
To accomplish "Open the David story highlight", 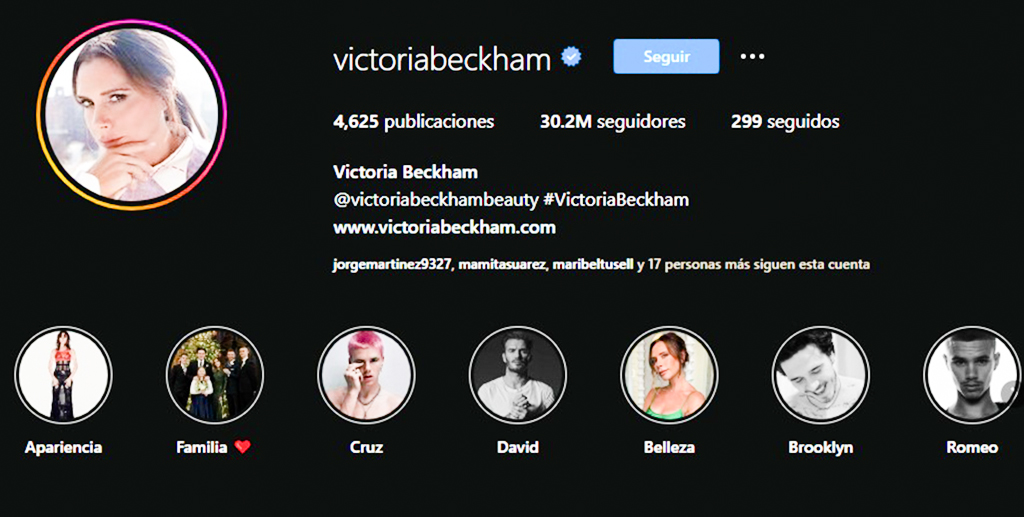I will coord(518,375).
